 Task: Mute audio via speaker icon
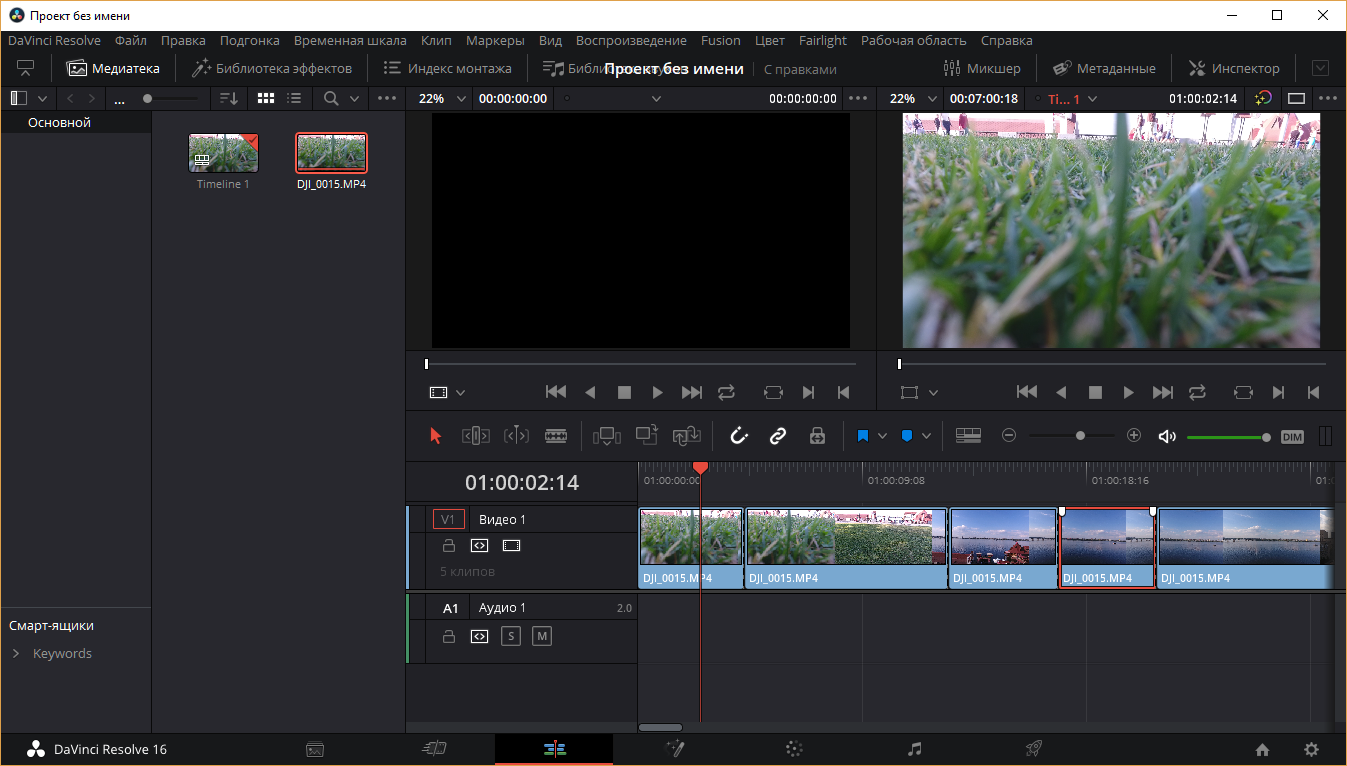point(1167,436)
